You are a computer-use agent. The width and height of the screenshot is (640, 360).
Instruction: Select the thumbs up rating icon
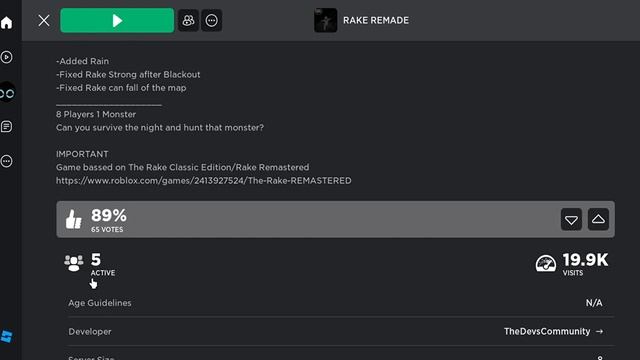pos(73,219)
